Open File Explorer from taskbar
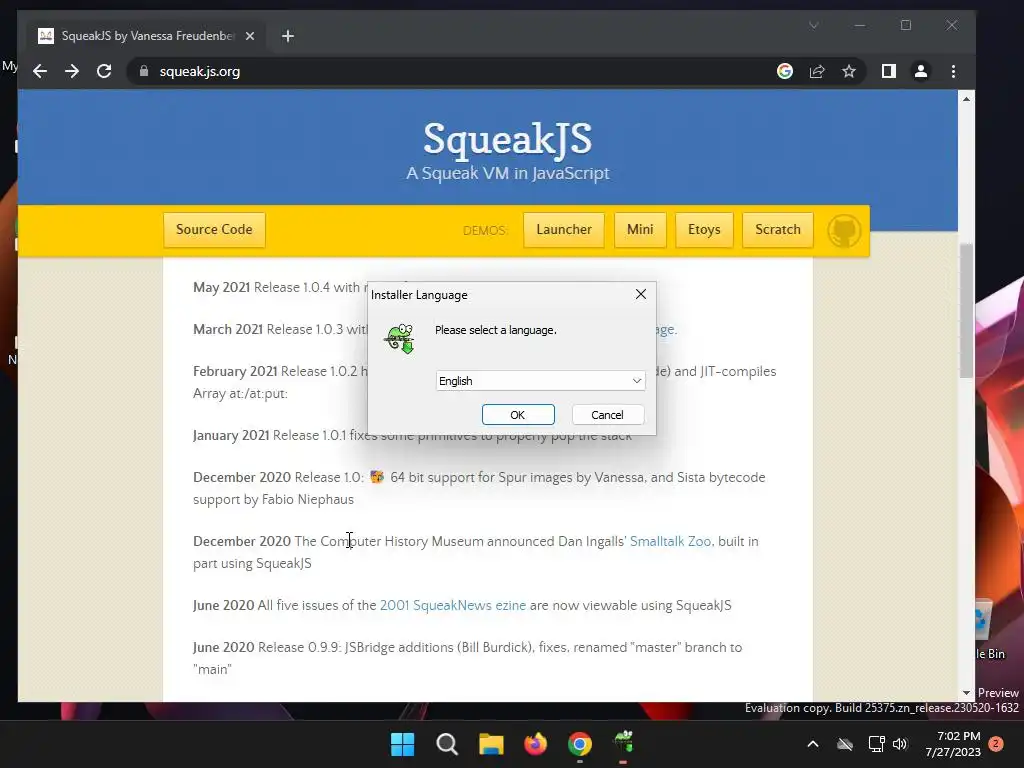This screenshot has height=768, width=1024. 491,744
